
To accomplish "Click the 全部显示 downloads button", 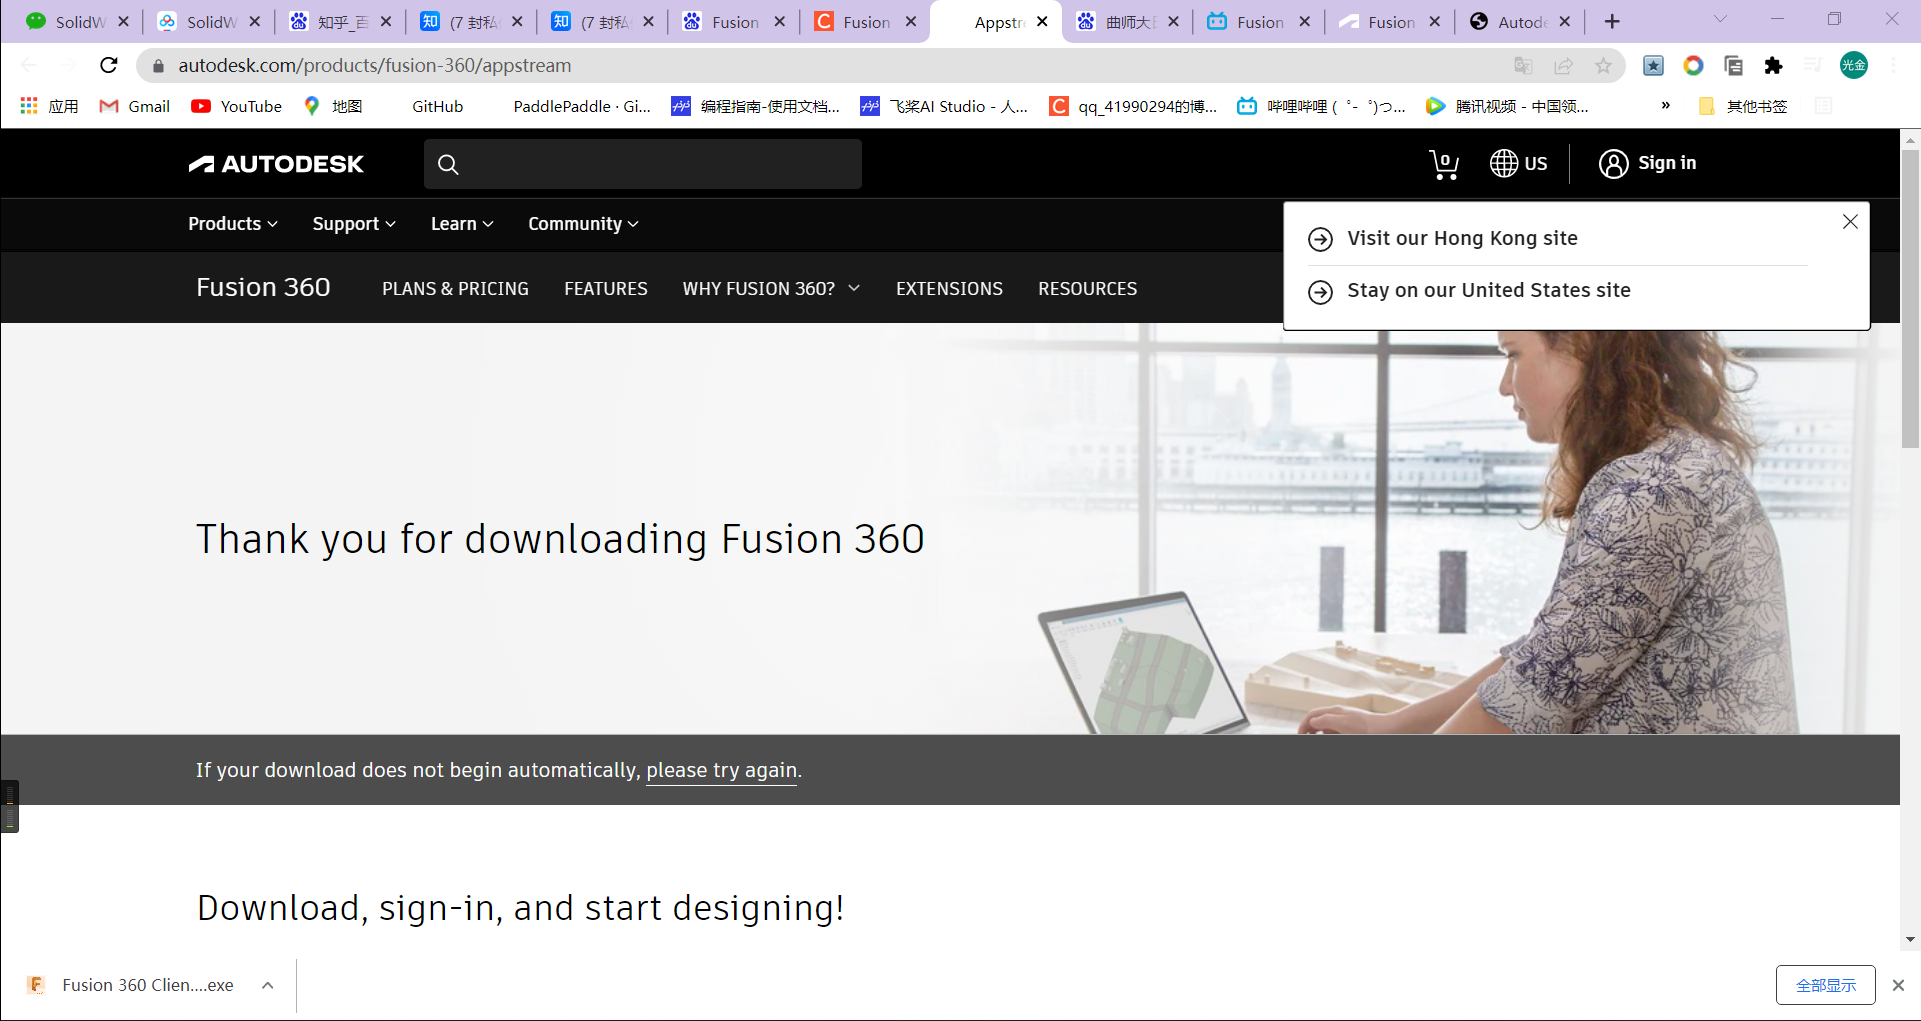I will pyautogui.click(x=1825, y=985).
